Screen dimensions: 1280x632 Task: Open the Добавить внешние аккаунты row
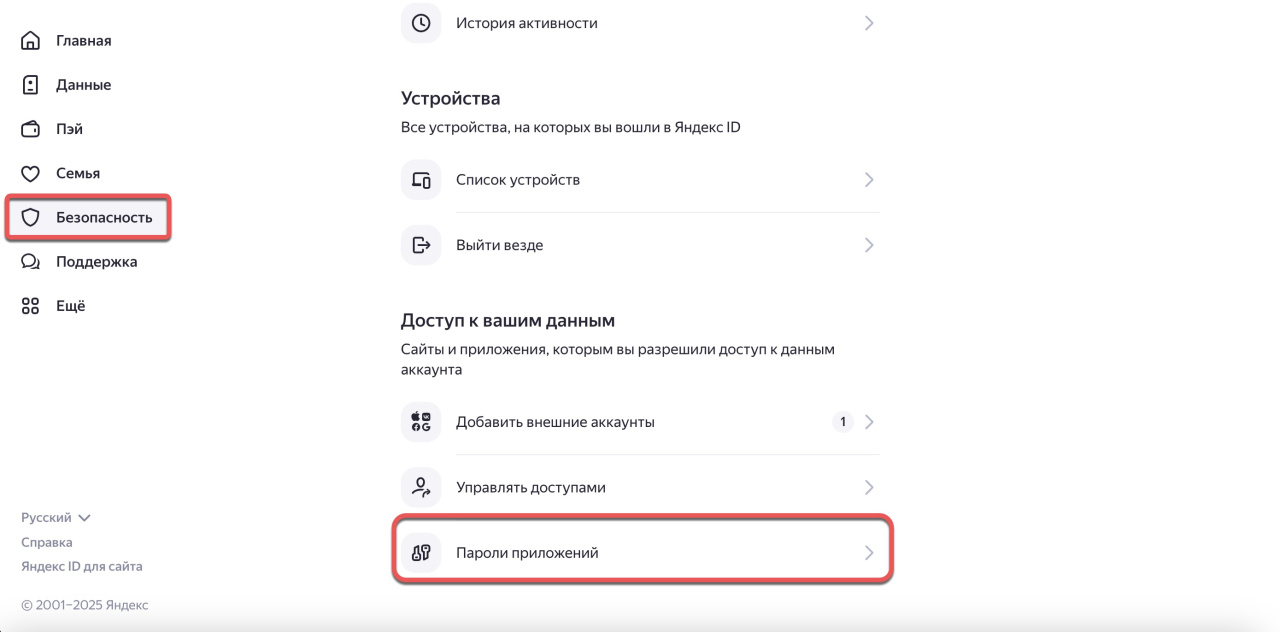640,422
